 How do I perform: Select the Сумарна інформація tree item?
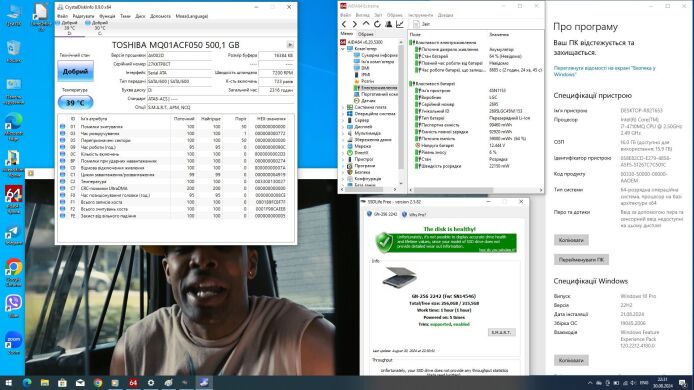[375, 55]
